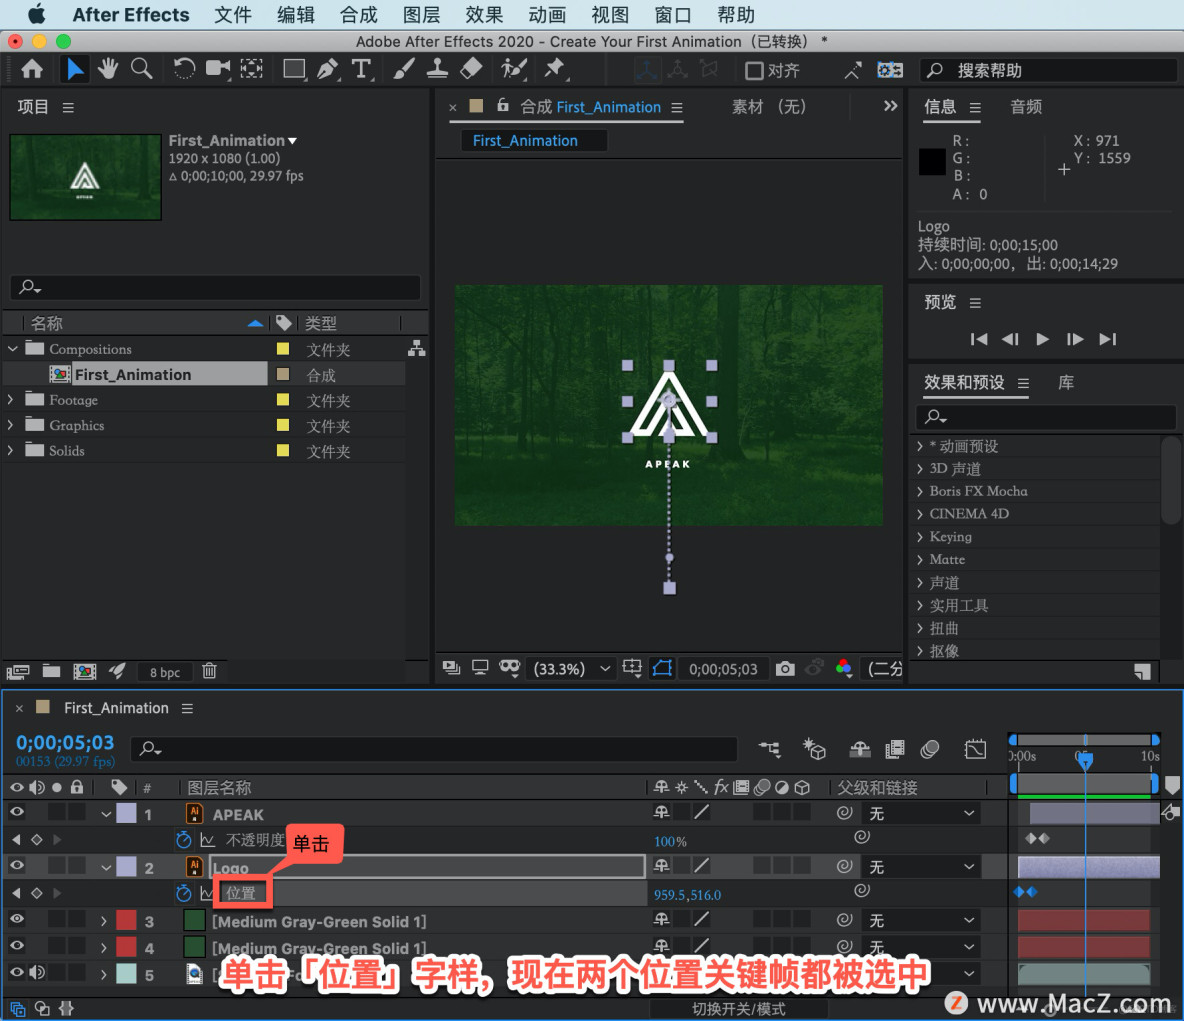Switch to the 音频 panel tab
Screen dimensions: 1184x1021
pyautogui.click(x=1025, y=107)
